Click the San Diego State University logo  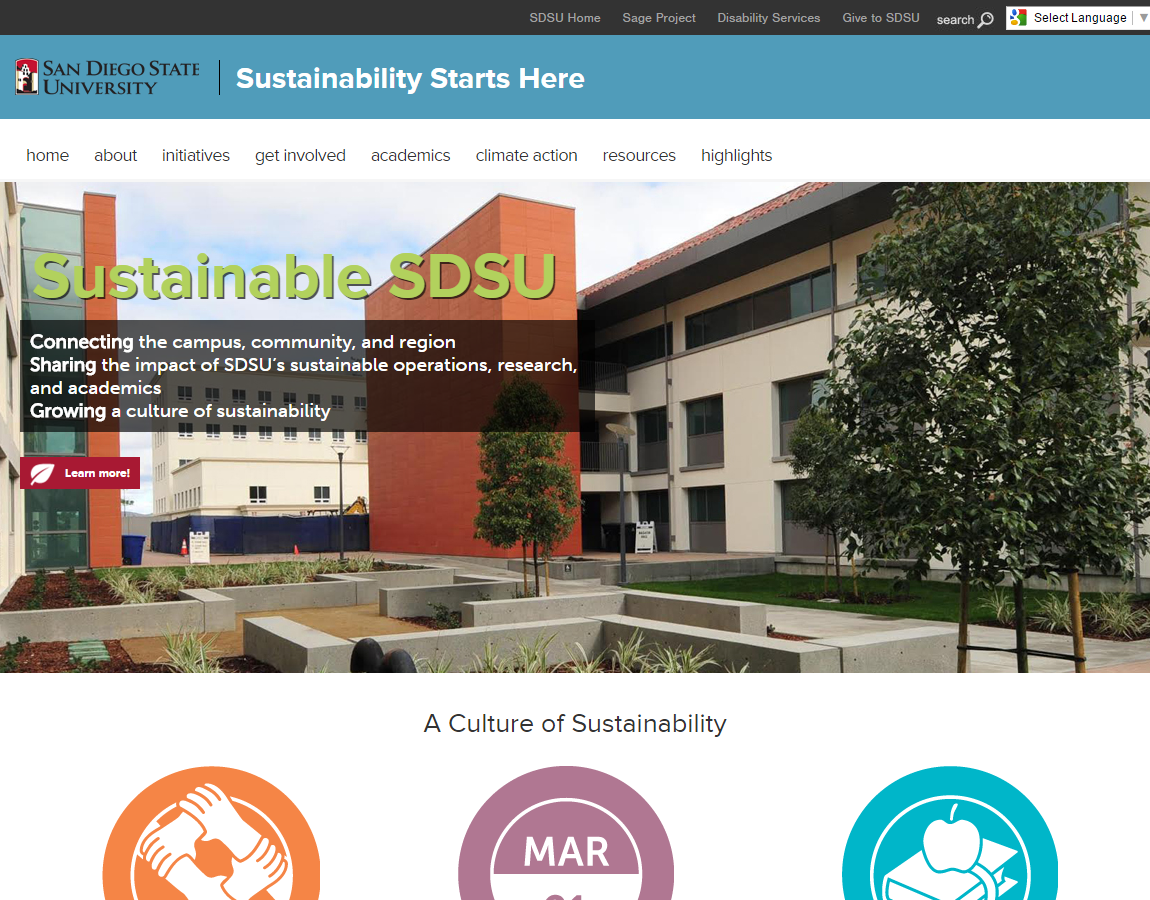click(107, 77)
